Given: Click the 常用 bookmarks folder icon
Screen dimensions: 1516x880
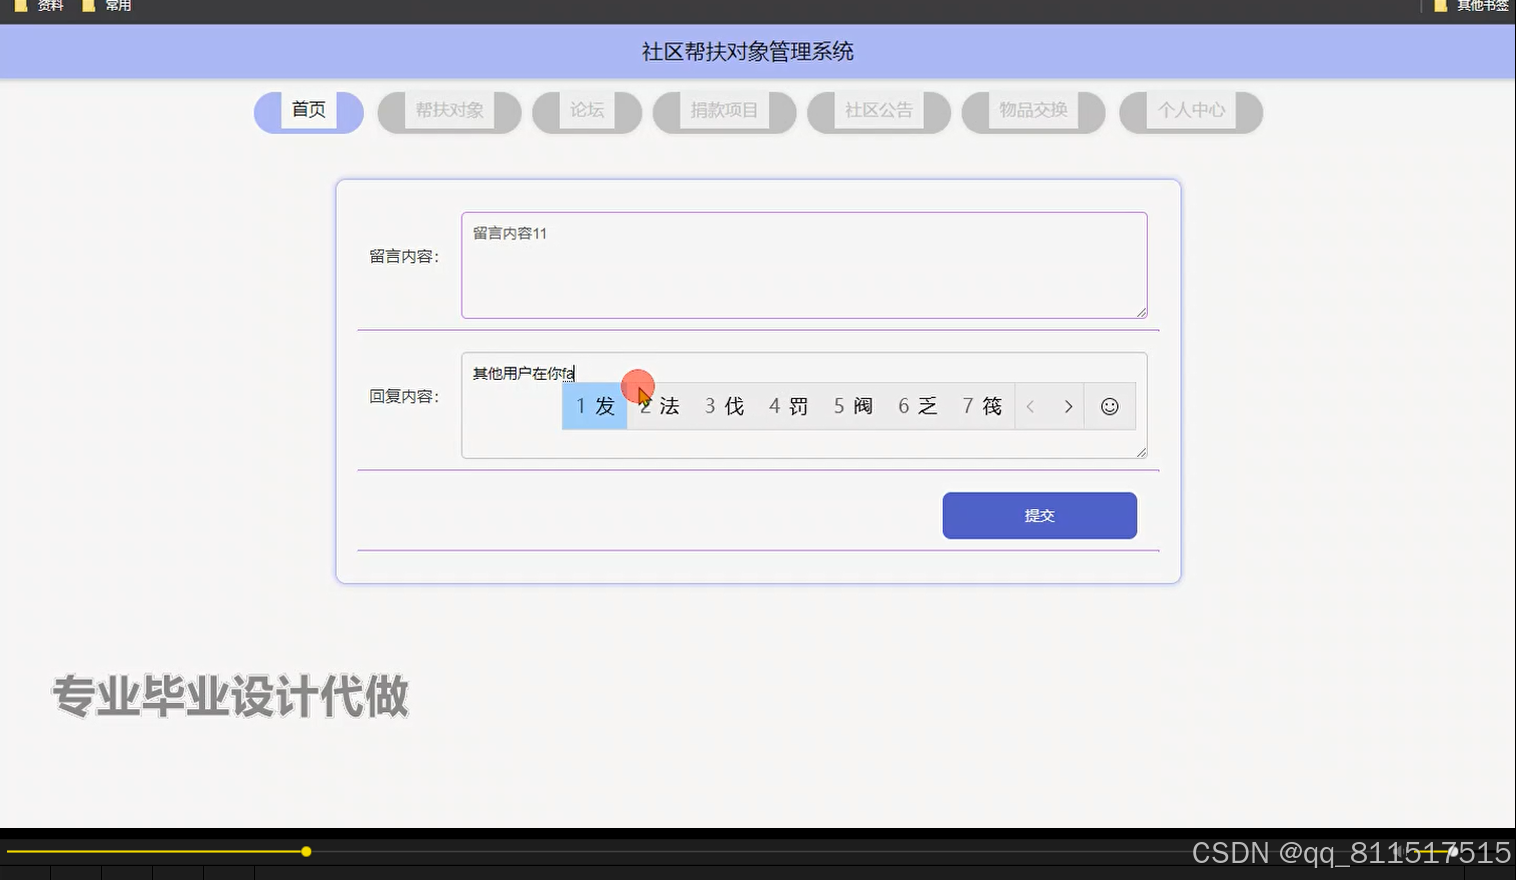Looking at the screenshot, I should tap(90, 6).
